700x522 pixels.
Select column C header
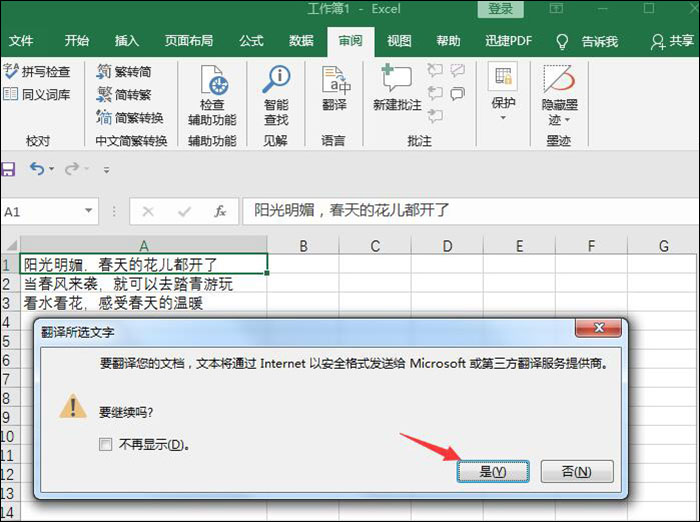[x=375, y=245]
